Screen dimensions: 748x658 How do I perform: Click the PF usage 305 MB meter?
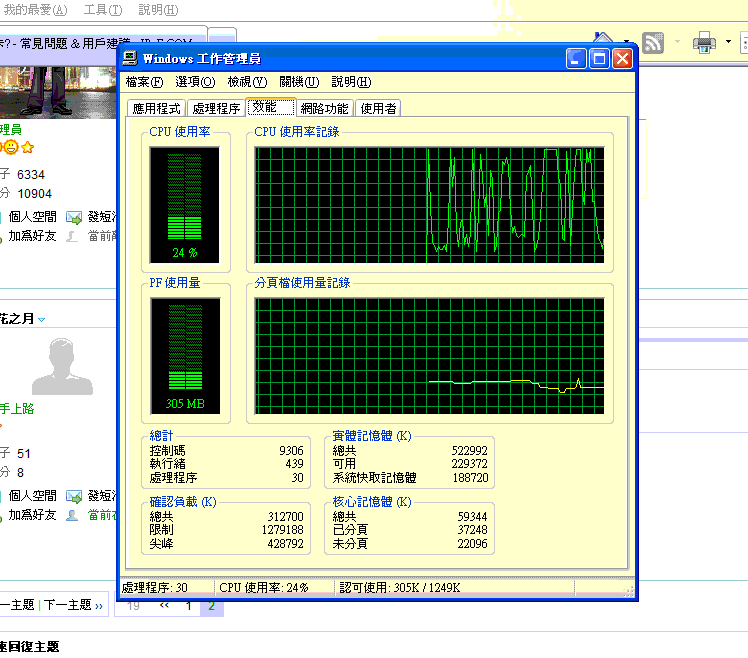coord(185,356)
